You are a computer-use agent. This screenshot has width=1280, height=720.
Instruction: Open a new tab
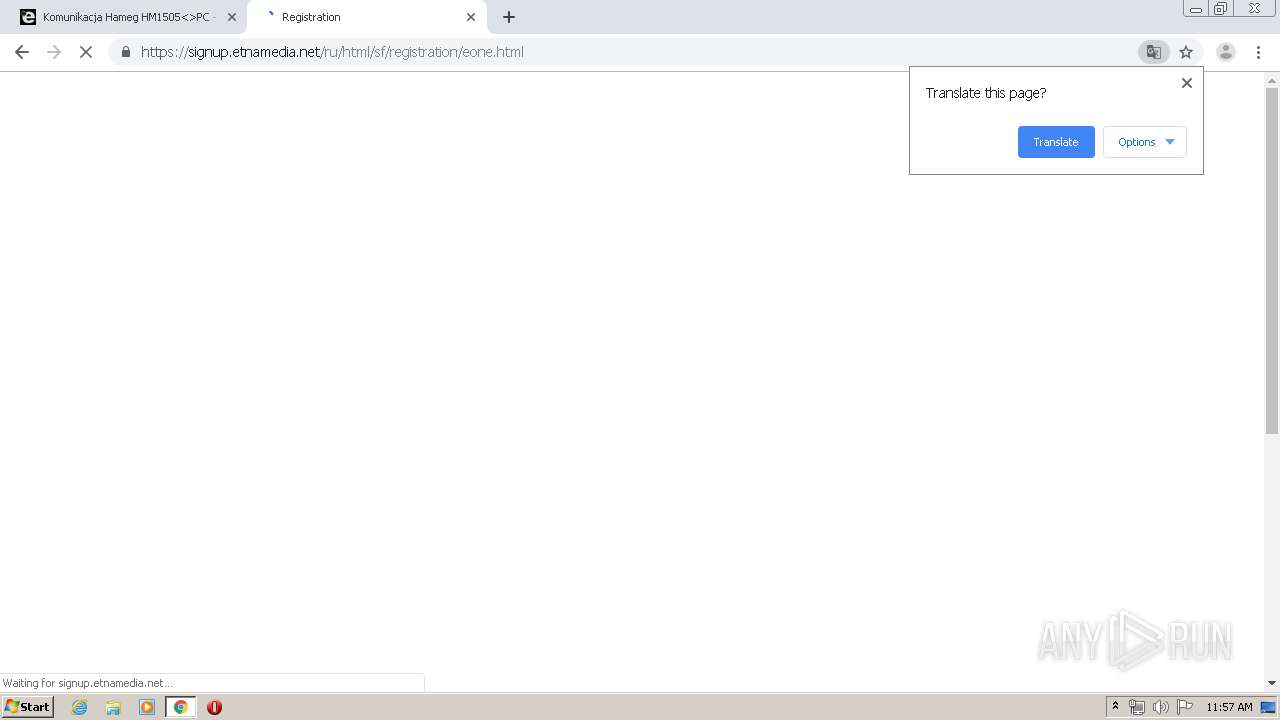[x=509, y=17]
